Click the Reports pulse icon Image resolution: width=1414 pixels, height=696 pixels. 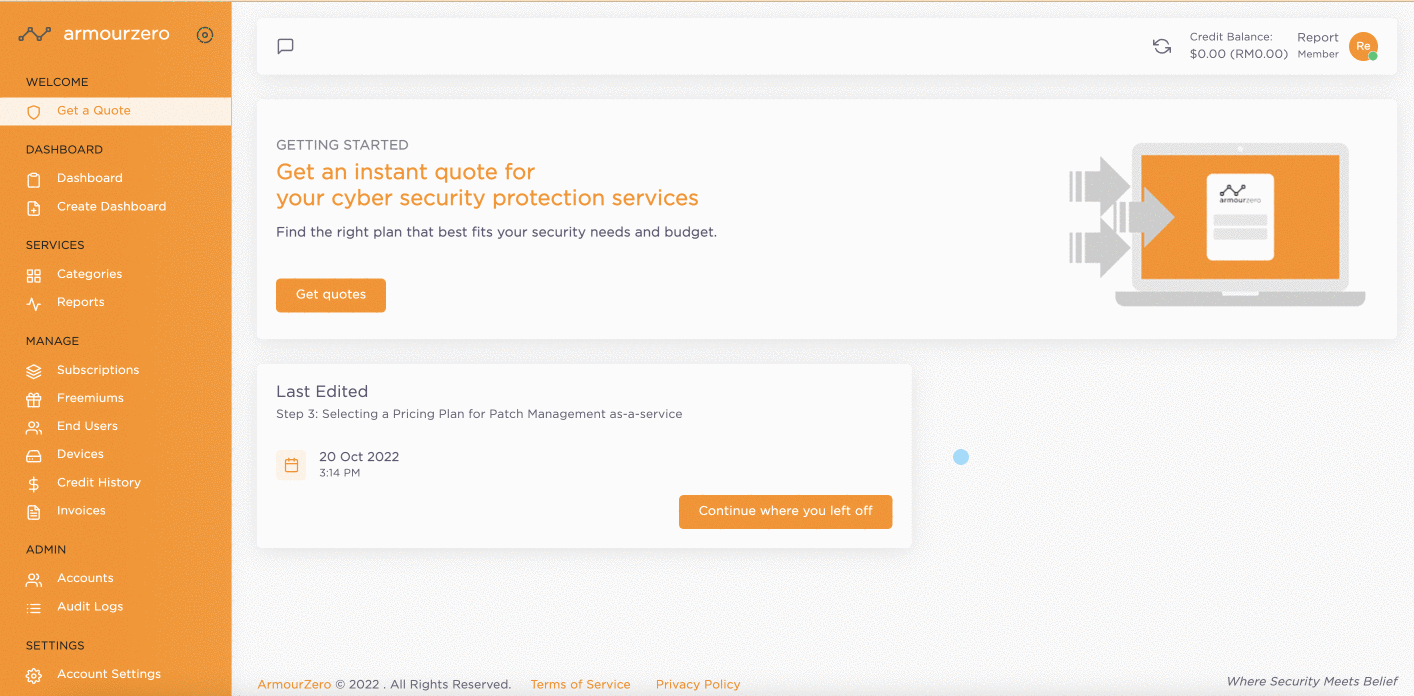click(x=34, y=304)
